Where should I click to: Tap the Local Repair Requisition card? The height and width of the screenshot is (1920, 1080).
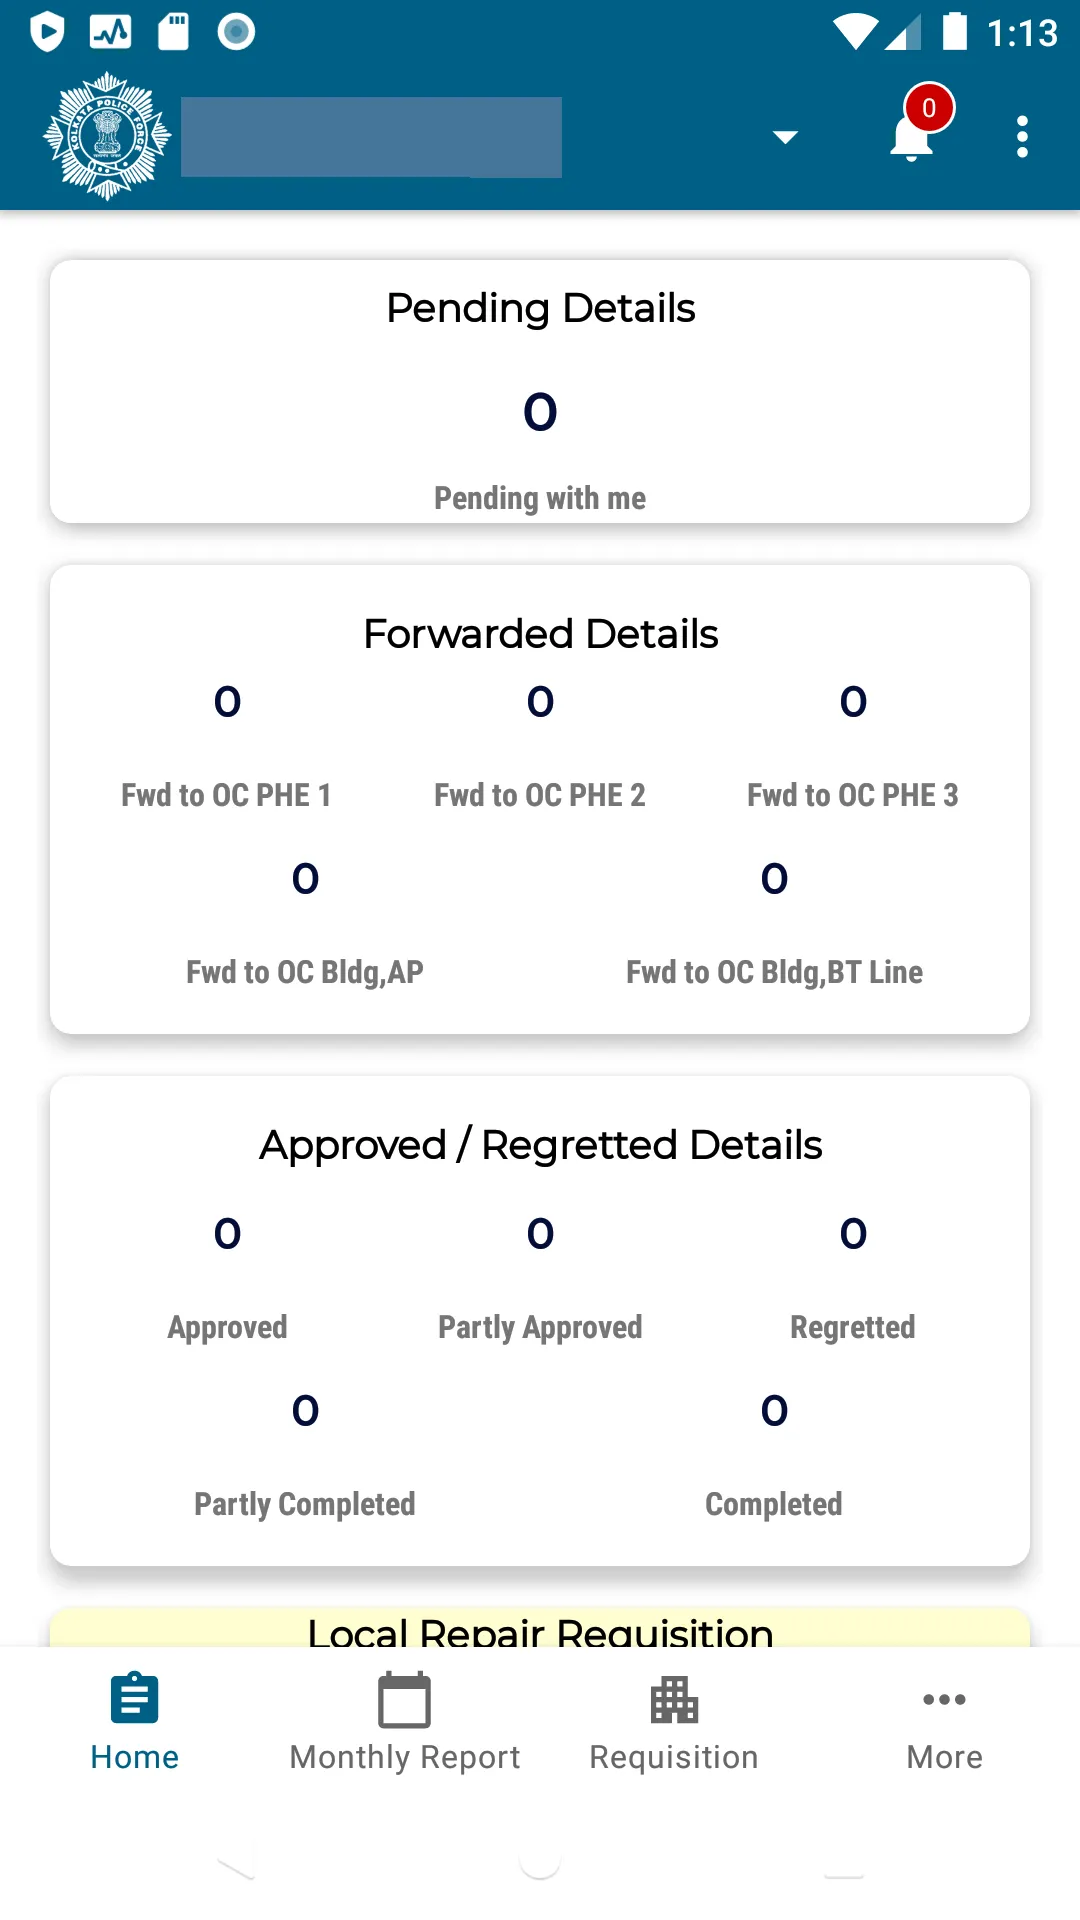(x=540, y=1627)
